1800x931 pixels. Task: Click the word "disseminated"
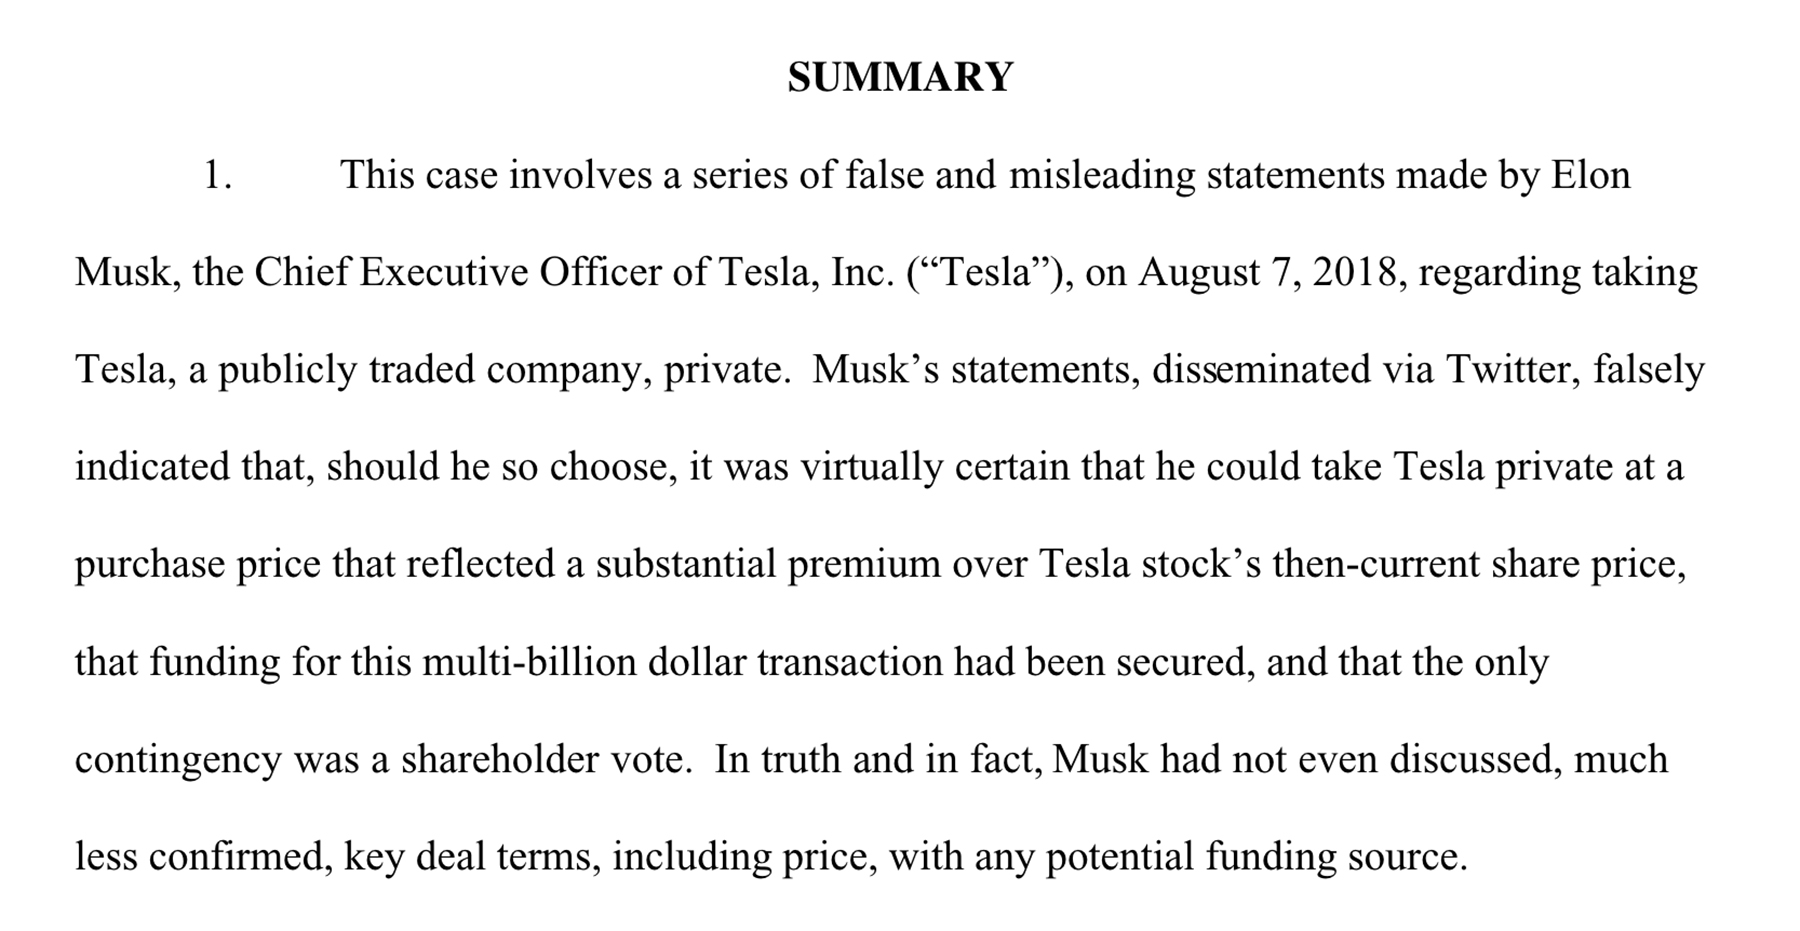(x=1261, y=369)
